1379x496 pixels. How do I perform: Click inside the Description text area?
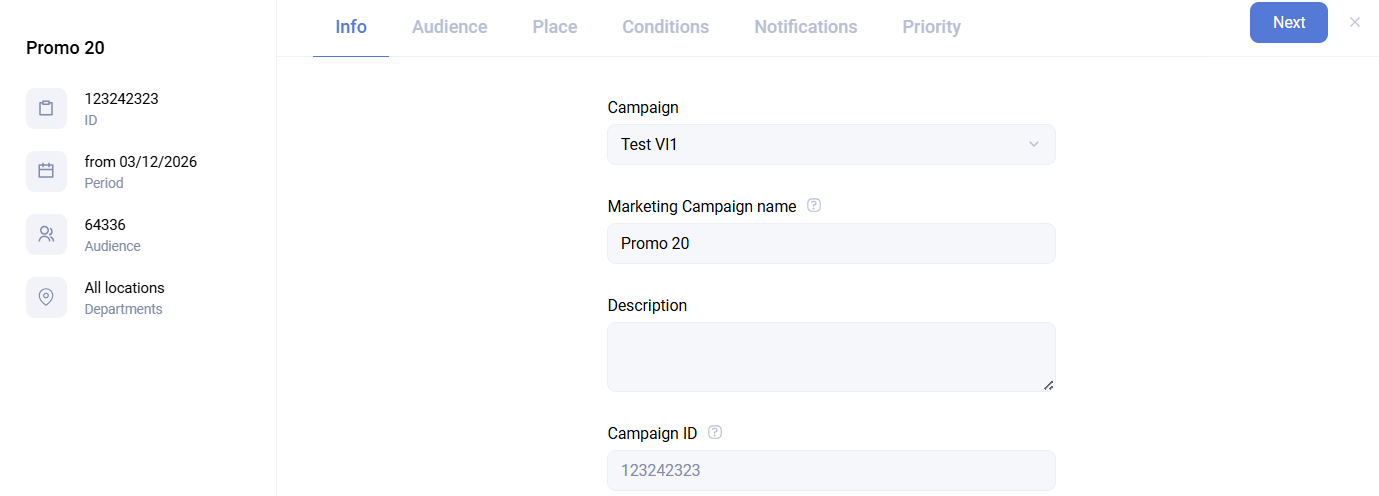coord(830,356)
